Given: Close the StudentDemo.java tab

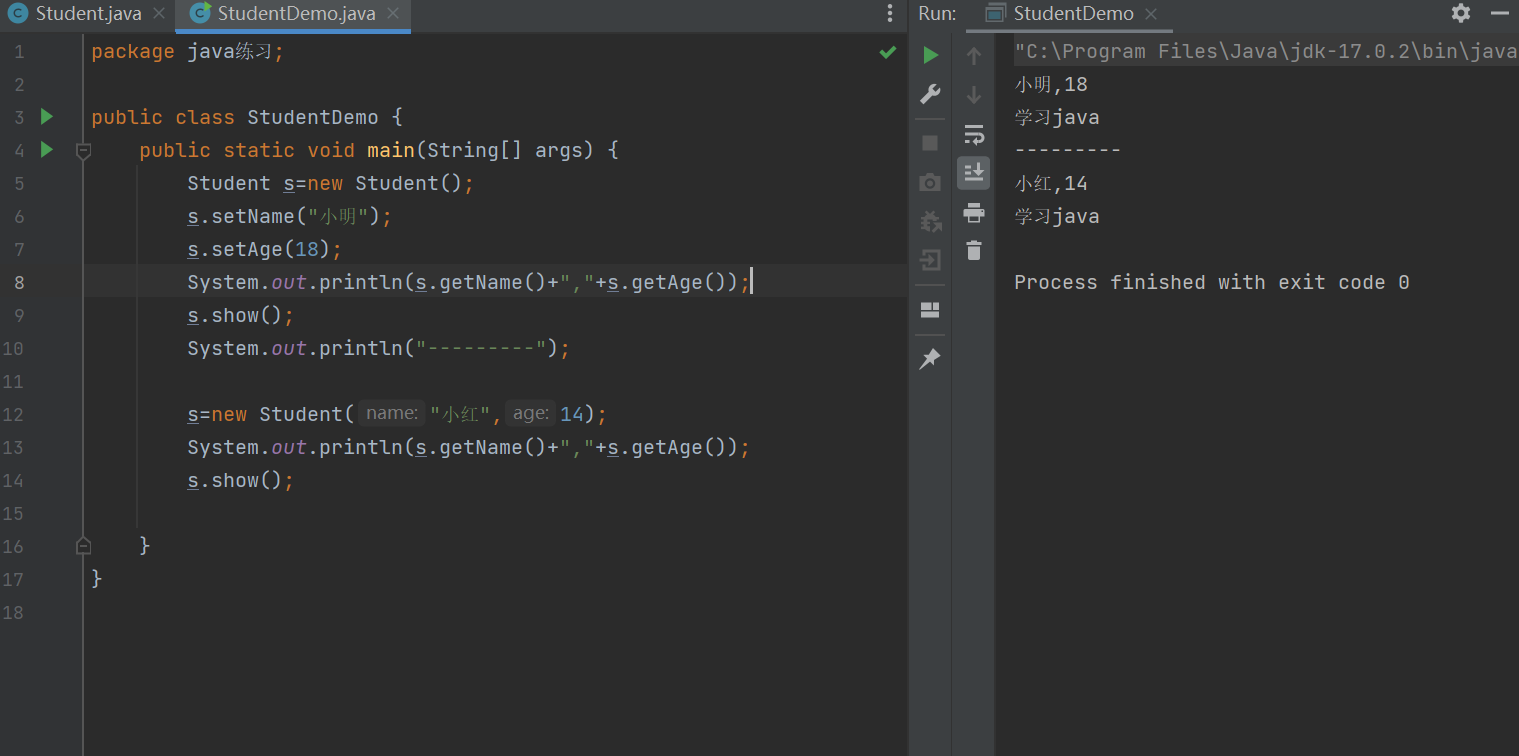Looking at the screenshot, I should click(x=393, y=14).
